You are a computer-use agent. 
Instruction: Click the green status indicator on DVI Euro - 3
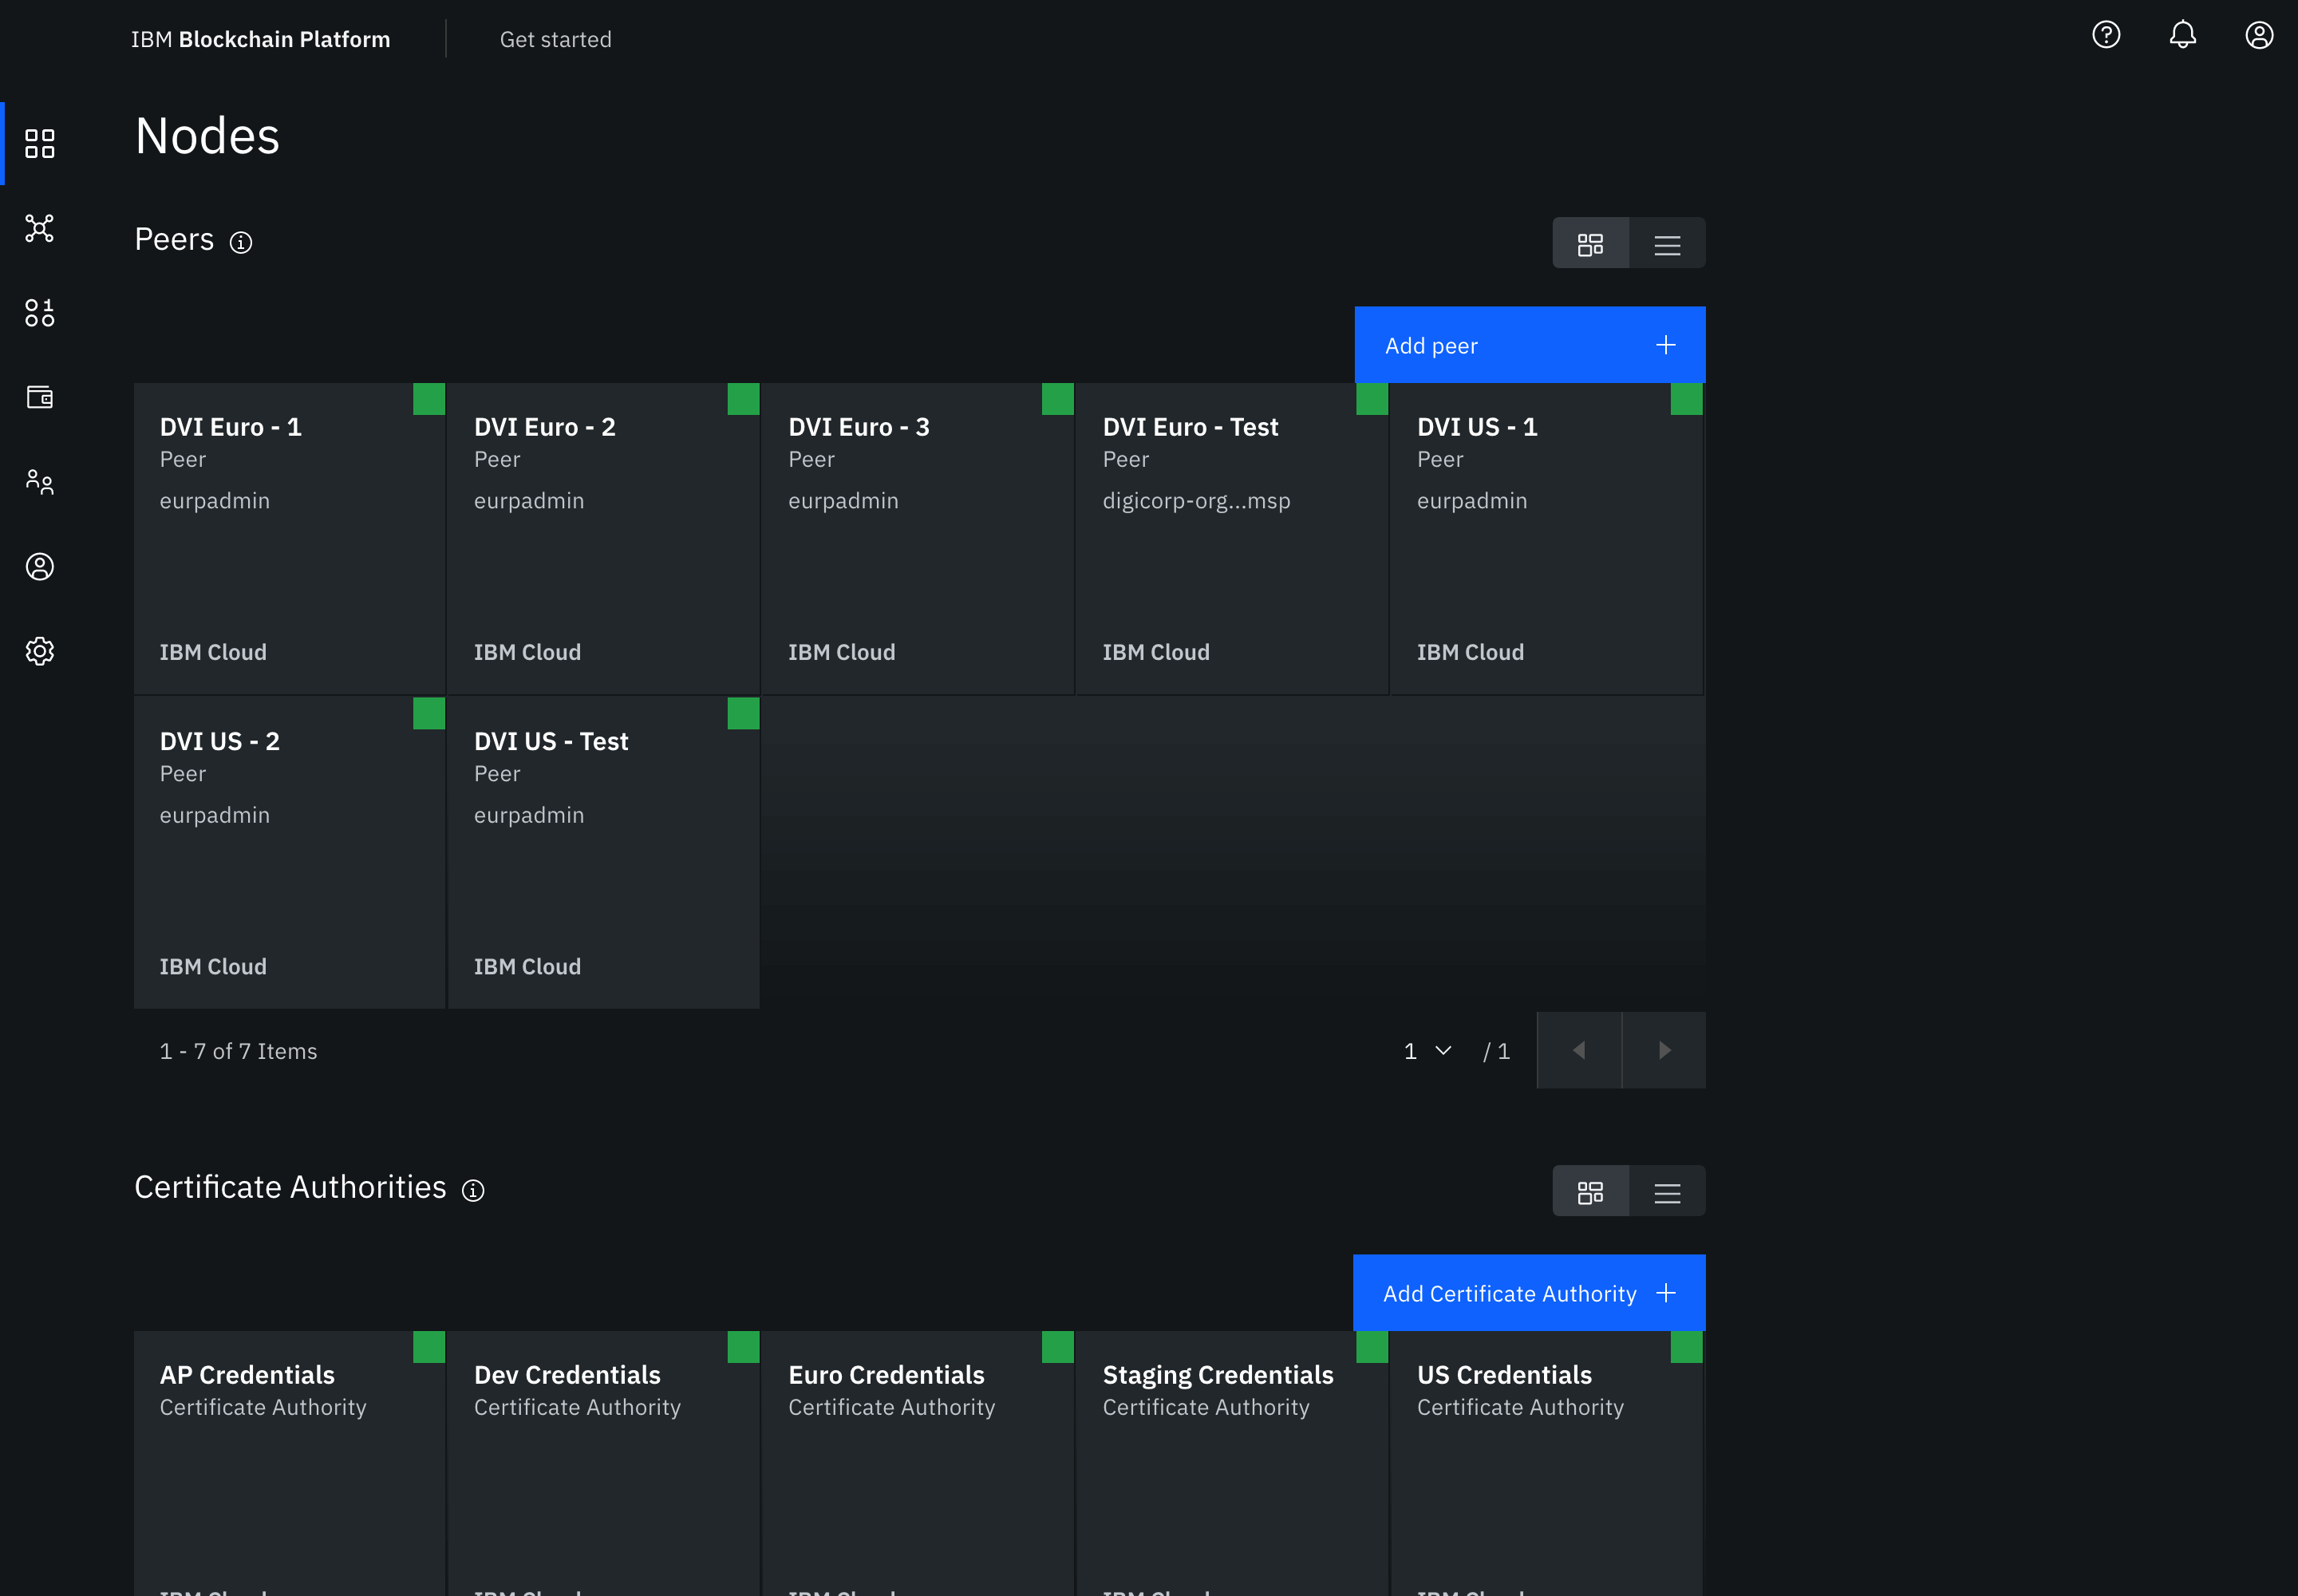[1057, 399]
